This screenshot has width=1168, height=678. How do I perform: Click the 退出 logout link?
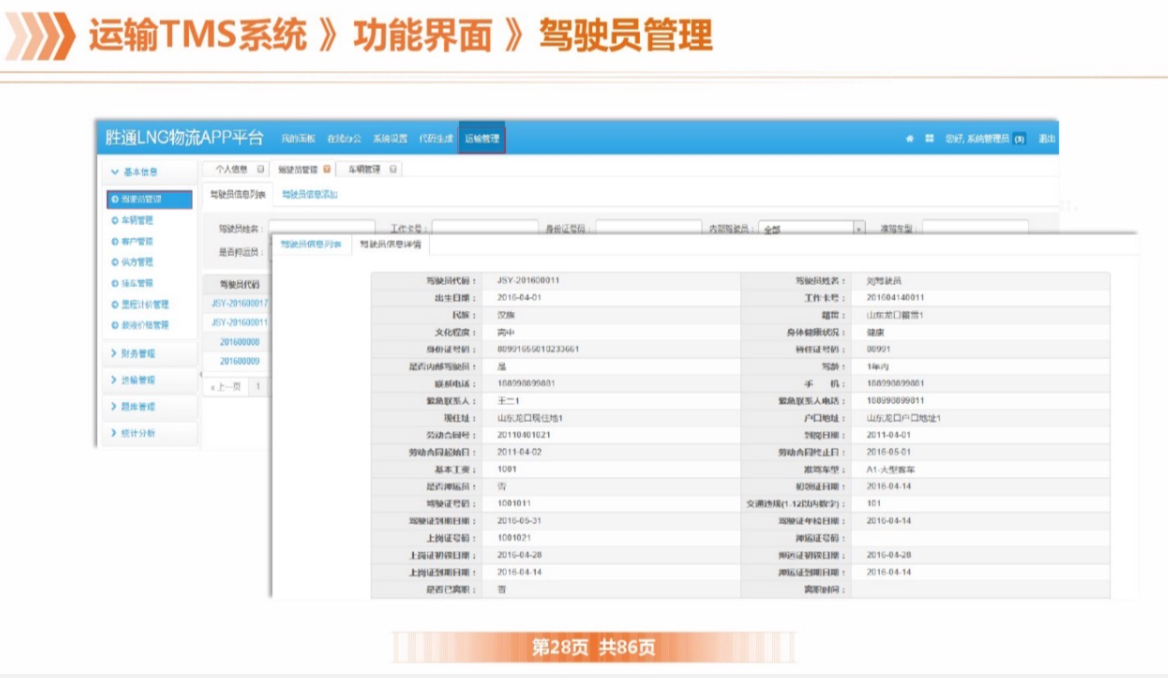(x=1046, y=138)
